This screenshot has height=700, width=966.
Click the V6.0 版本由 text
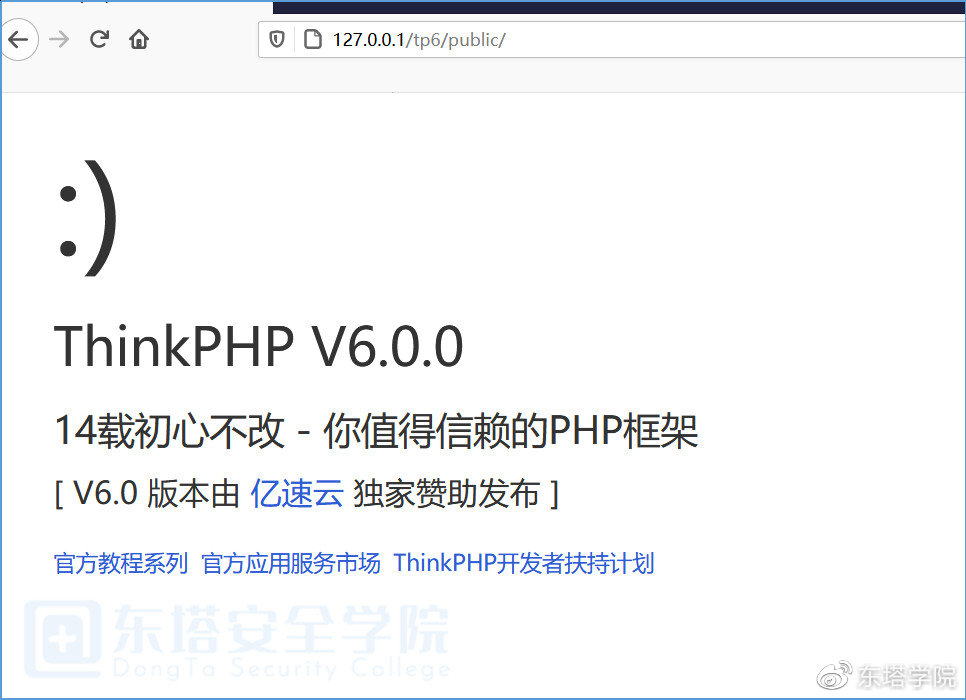click(x=156, y=494)
